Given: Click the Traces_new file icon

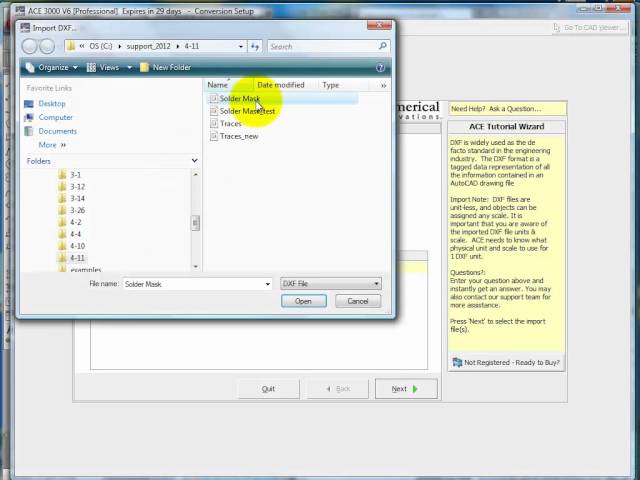Looking at the screenshot, I should [x=213, y=136].
